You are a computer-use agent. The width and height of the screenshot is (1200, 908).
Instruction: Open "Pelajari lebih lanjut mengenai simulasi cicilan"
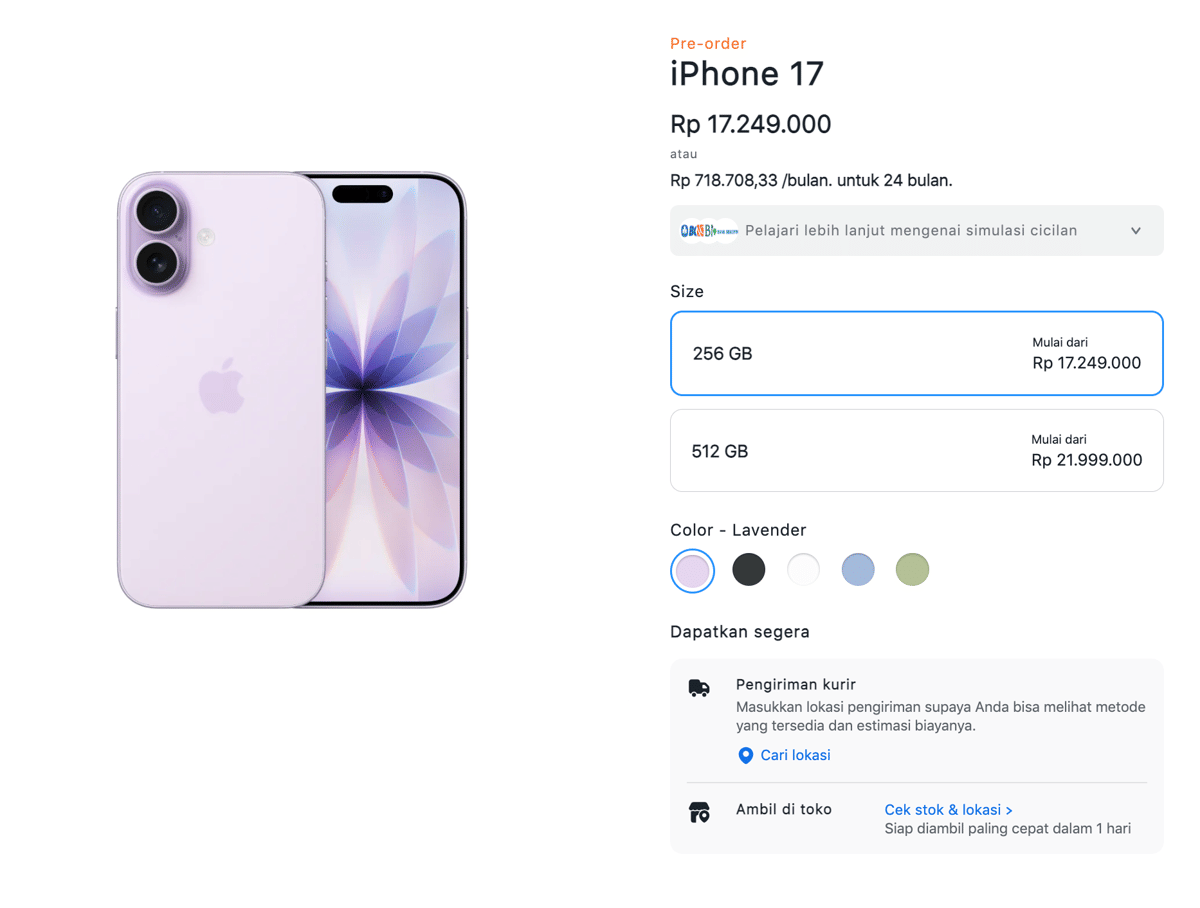(911, 231)
